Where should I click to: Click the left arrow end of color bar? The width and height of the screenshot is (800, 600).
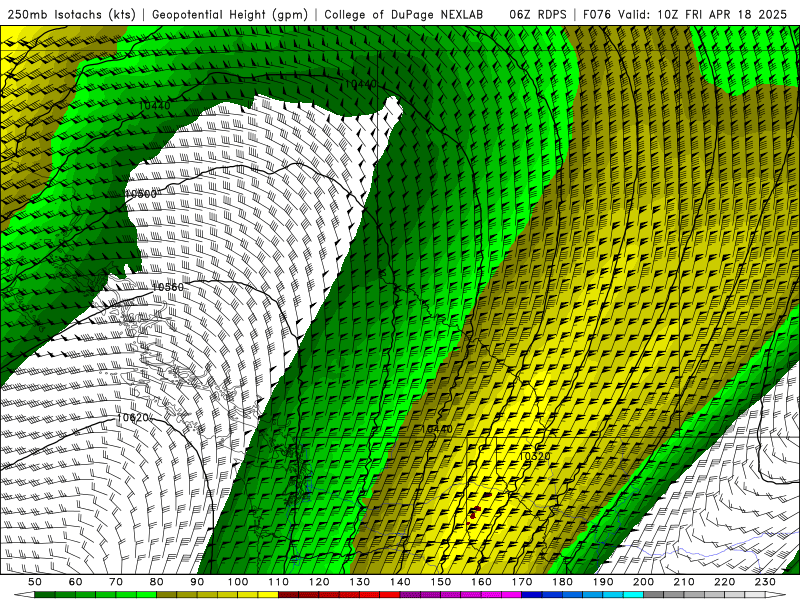click(24, 595)
